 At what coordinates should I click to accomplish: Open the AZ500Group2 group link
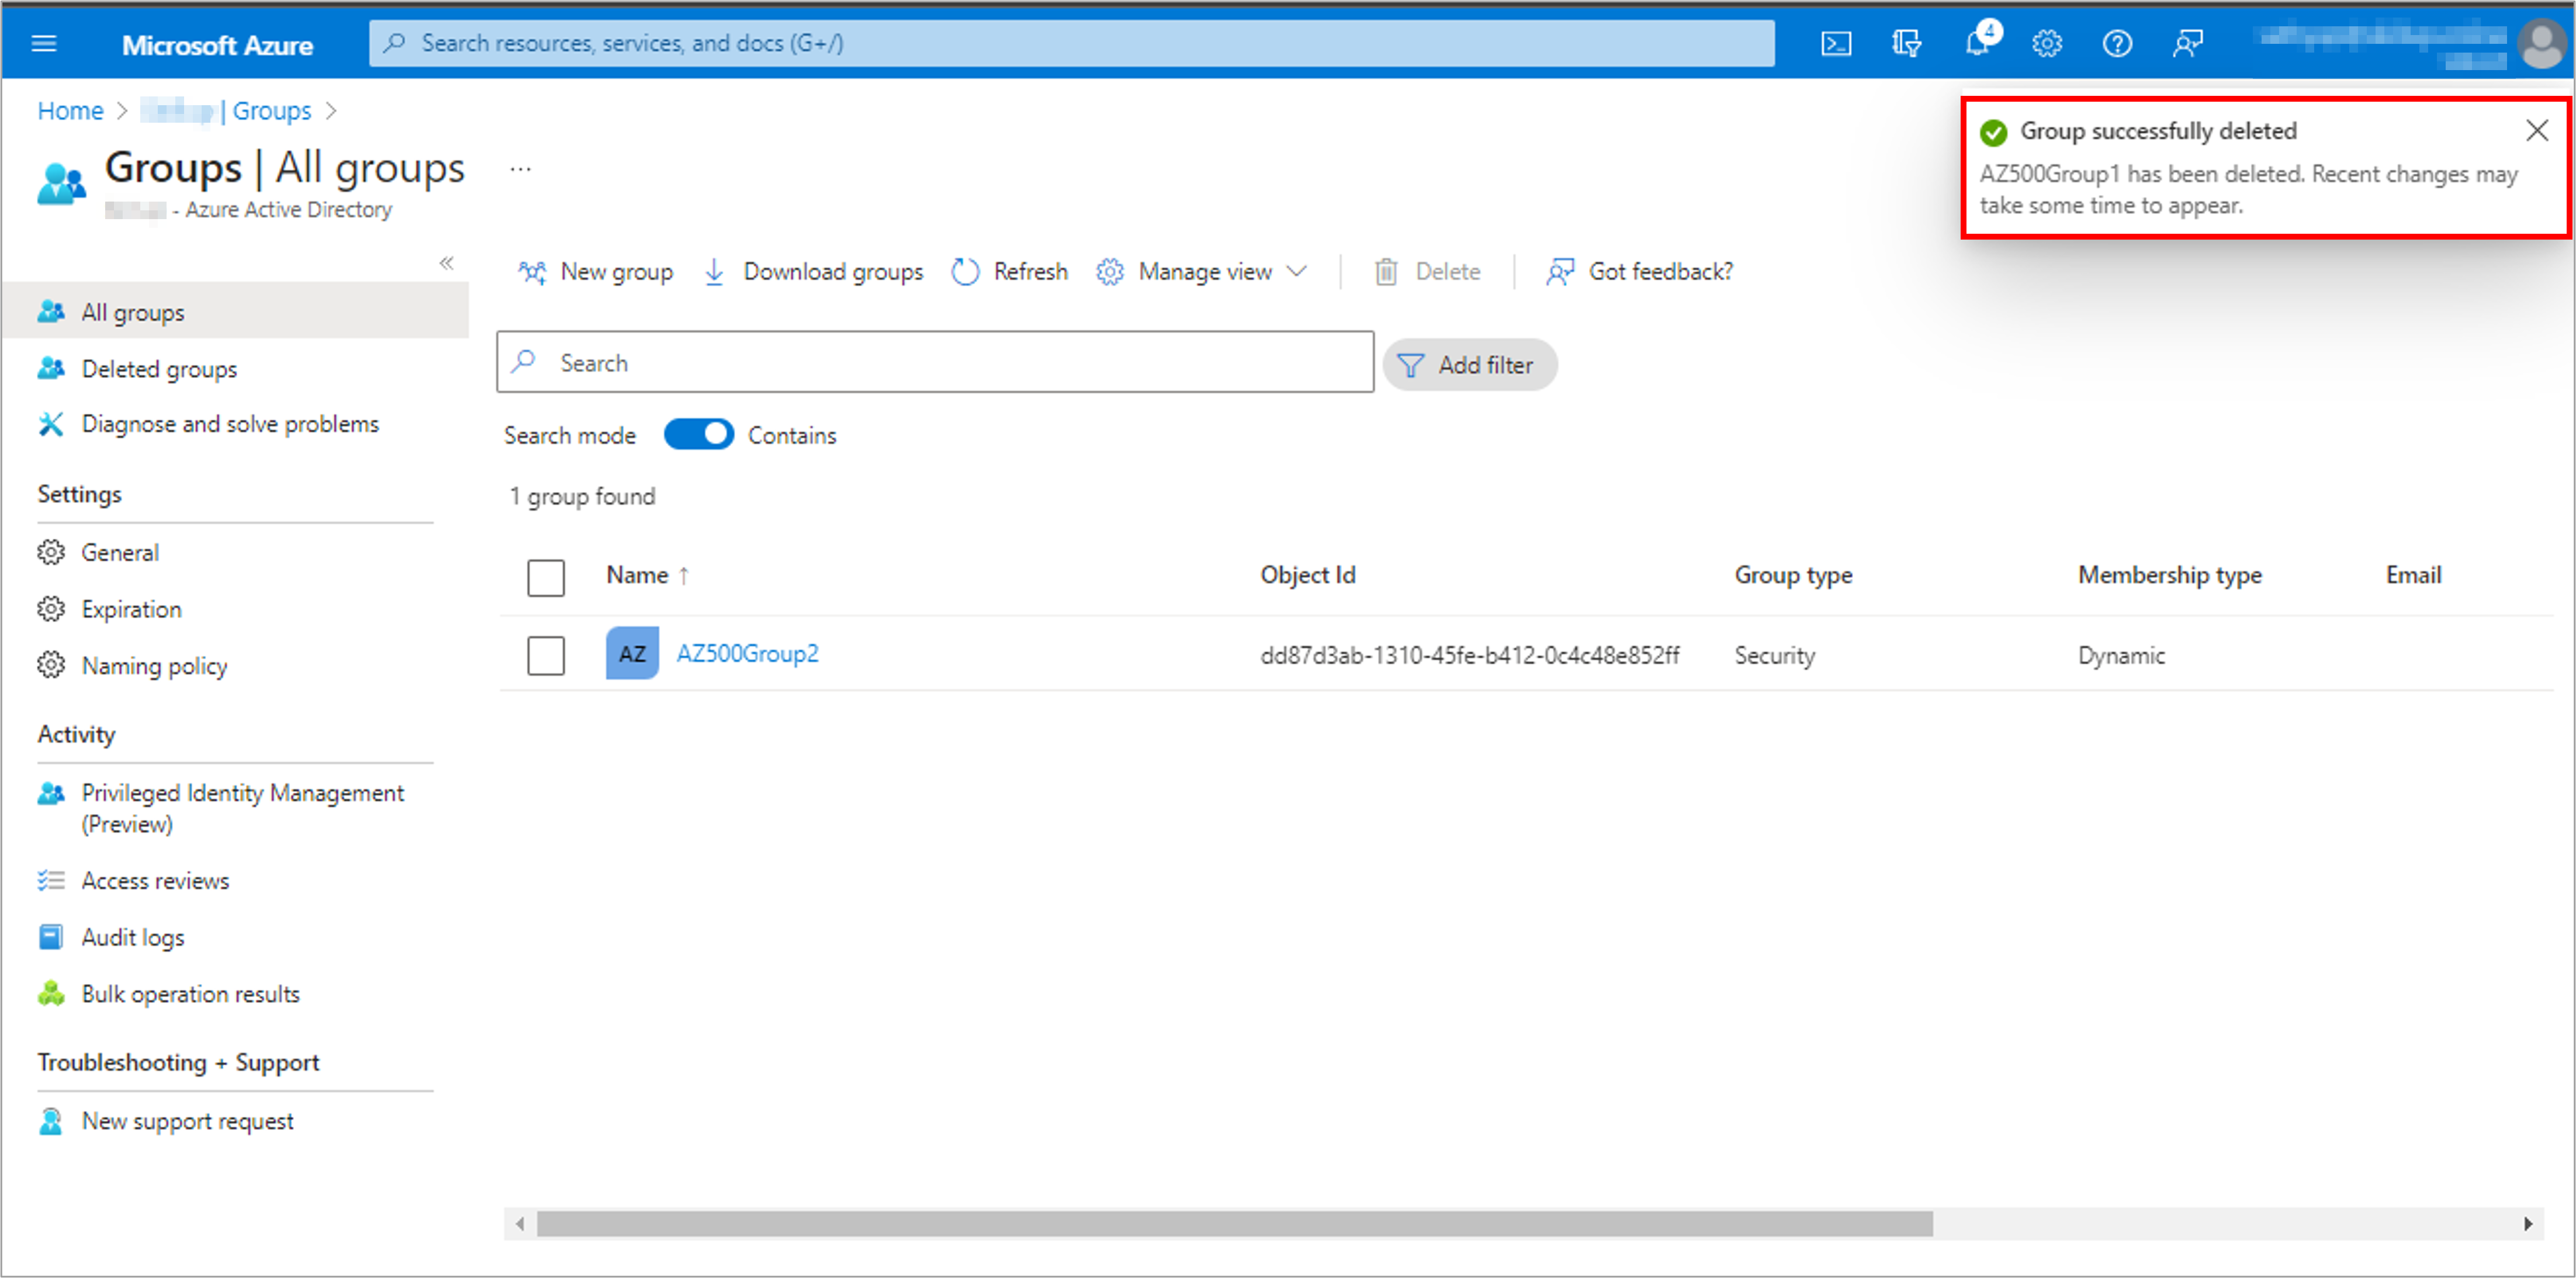tap(747, 653)
